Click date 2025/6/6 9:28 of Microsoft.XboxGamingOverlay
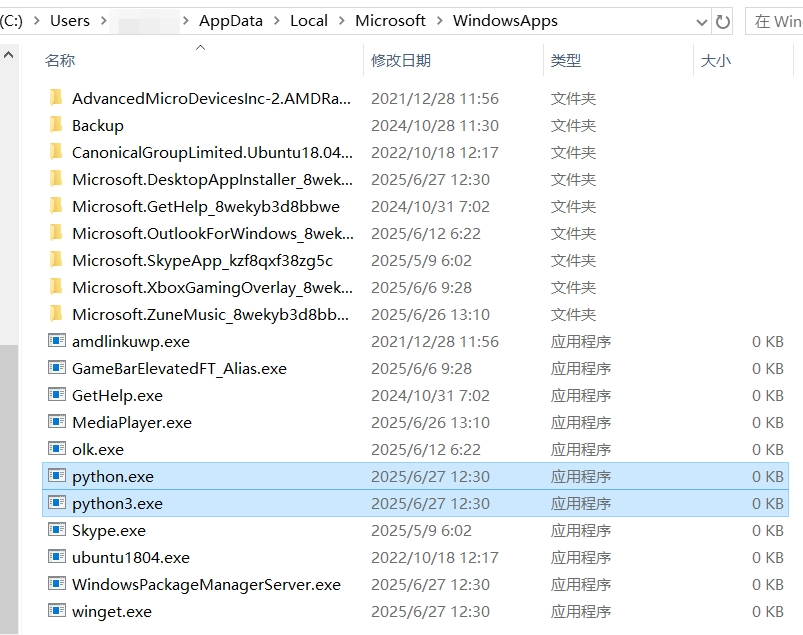Screen dimensions: 803x635 (421, 288)
